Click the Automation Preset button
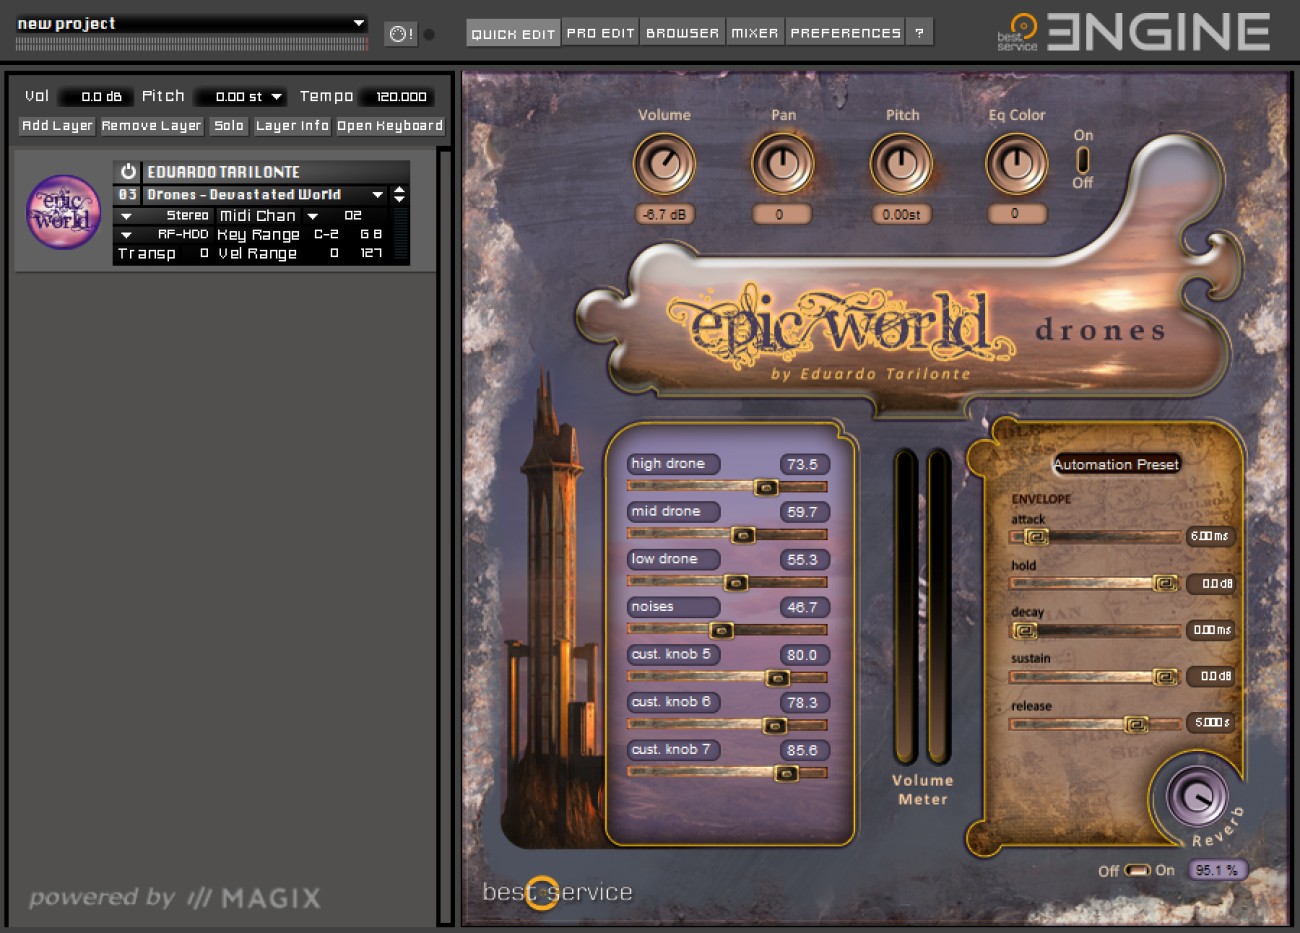1300x933 pixels. [1116, 464]
